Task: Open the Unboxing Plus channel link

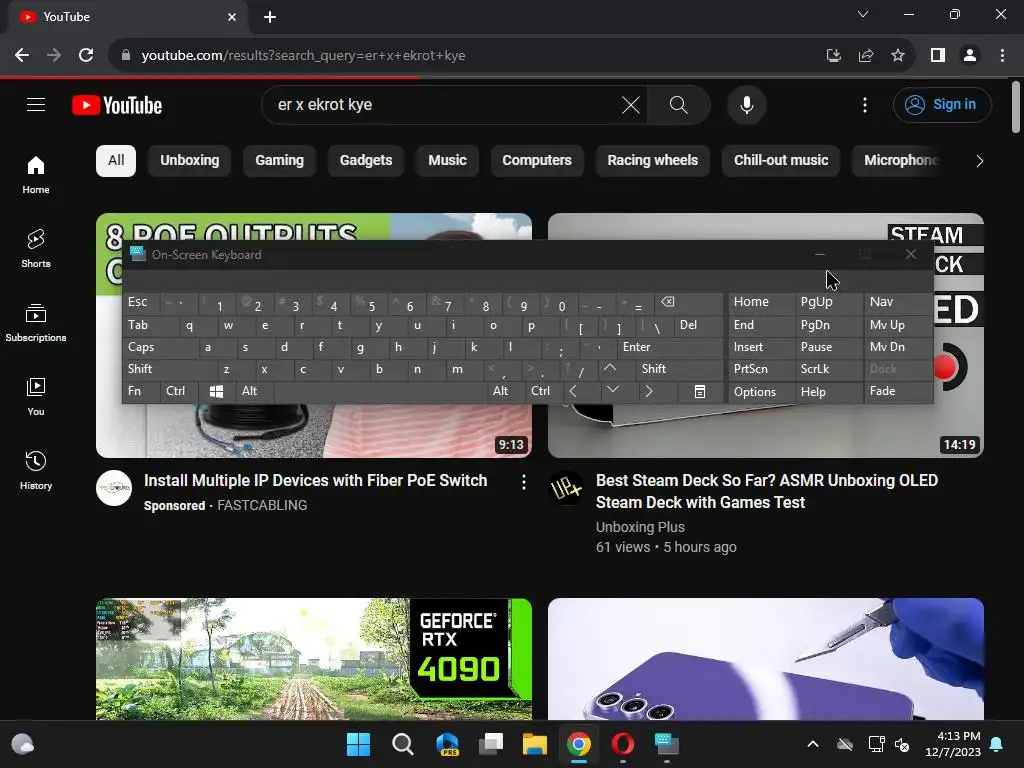Action: point(640,527)
